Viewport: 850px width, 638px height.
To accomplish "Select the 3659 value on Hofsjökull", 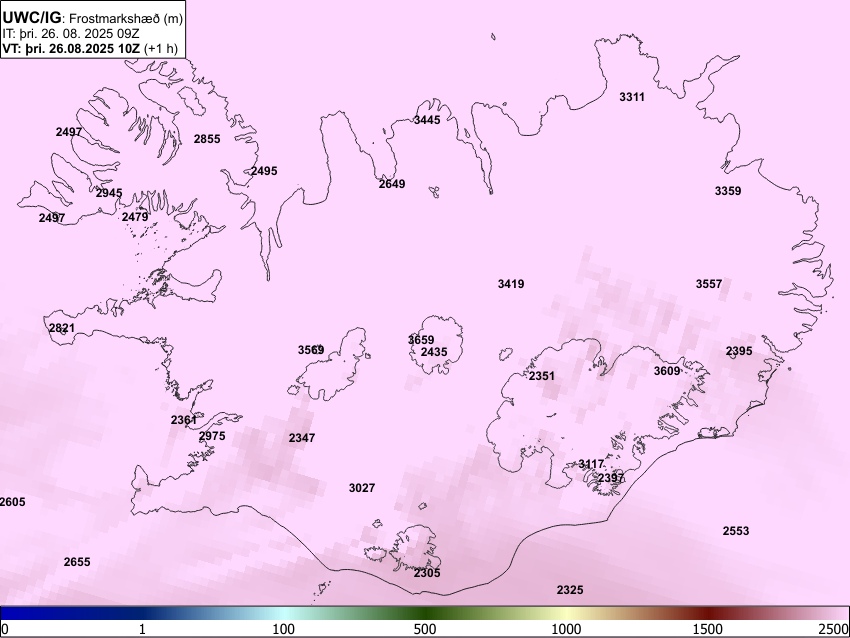I will point(421,340).
